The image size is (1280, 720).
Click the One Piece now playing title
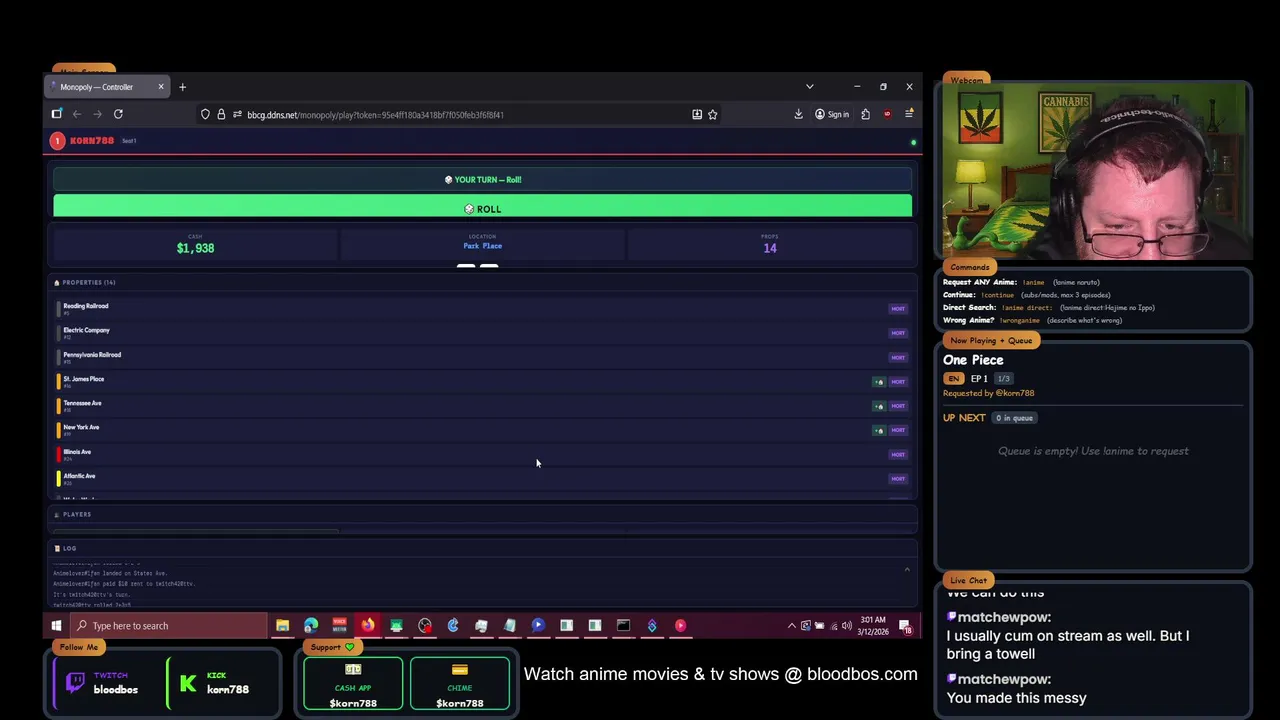point(973,360)
